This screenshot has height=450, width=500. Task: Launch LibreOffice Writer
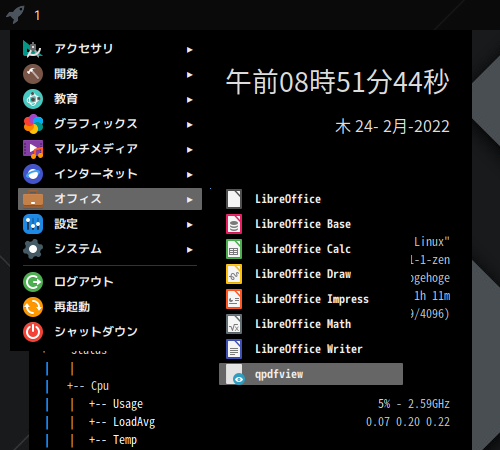(x=311, y=349)
